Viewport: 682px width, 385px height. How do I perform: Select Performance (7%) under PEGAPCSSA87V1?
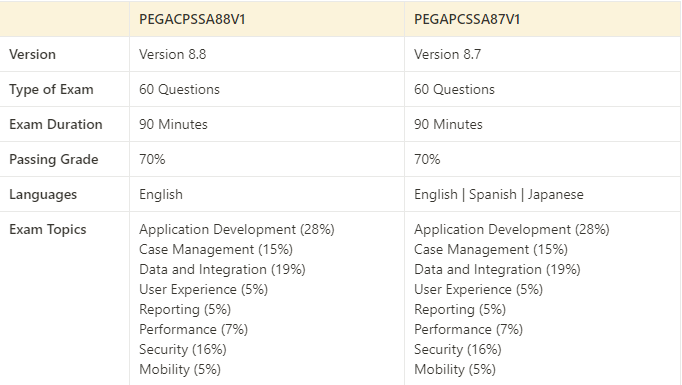468,329
